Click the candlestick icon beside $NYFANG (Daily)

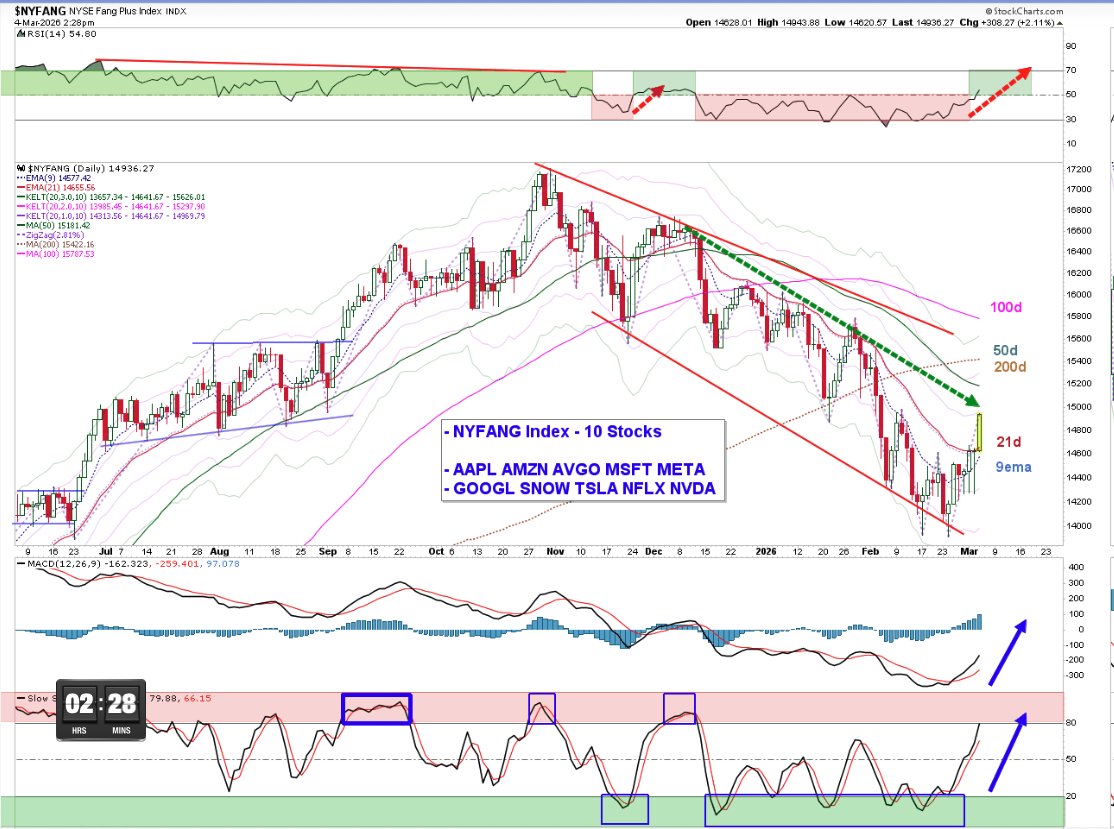[21, 168]
